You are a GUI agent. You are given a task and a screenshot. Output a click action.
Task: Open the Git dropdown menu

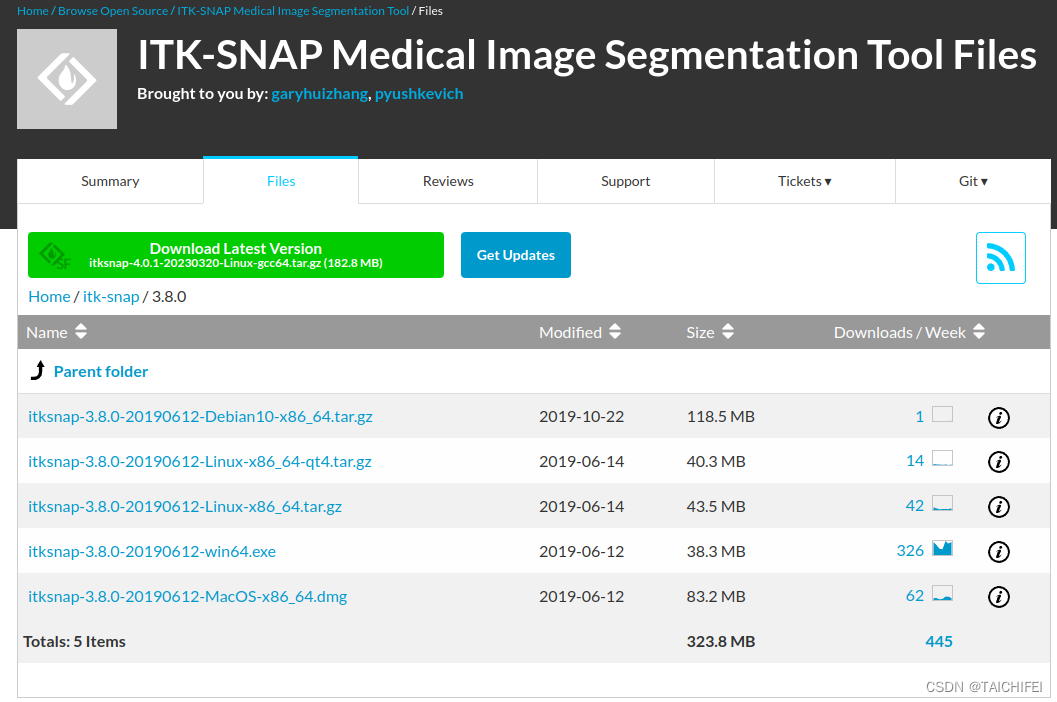[x=972, y=181]
